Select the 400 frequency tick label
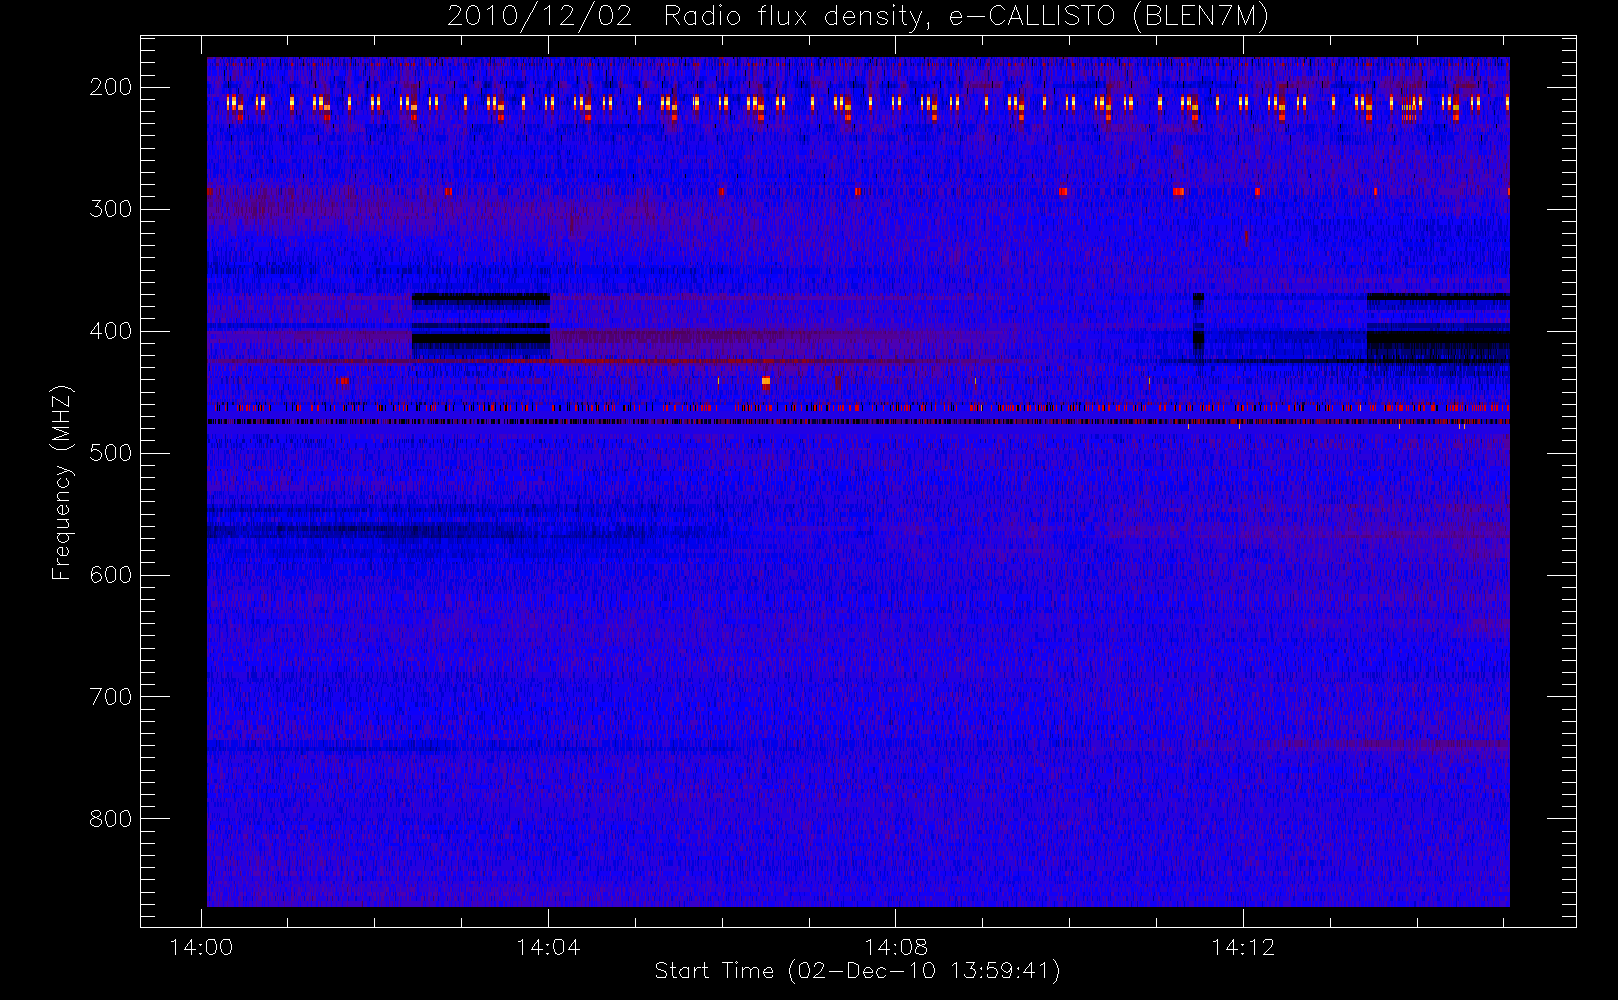Viewport: 1618px width, 1000px height. [x=111, y=331]
